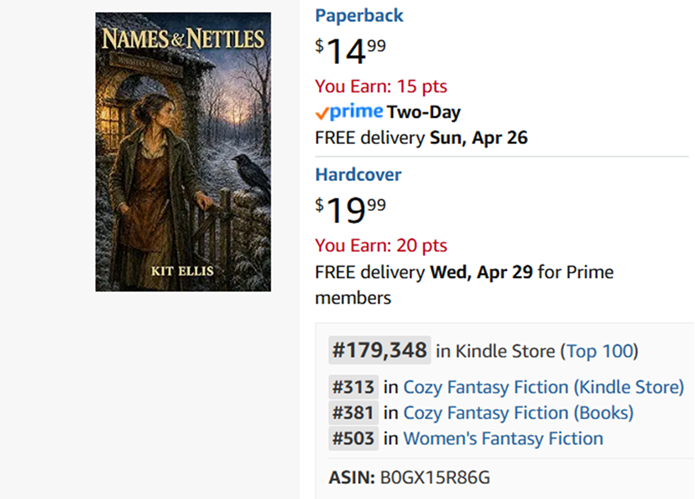The height and width of the screenshot is (499, 695).
Task: Click the ASIN code B0GX15R86G
Action: [435, 476]
